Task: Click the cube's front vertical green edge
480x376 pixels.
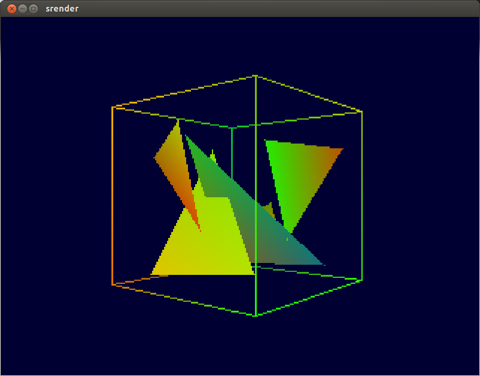Action: pyautogui.click(x=256, y=196)
